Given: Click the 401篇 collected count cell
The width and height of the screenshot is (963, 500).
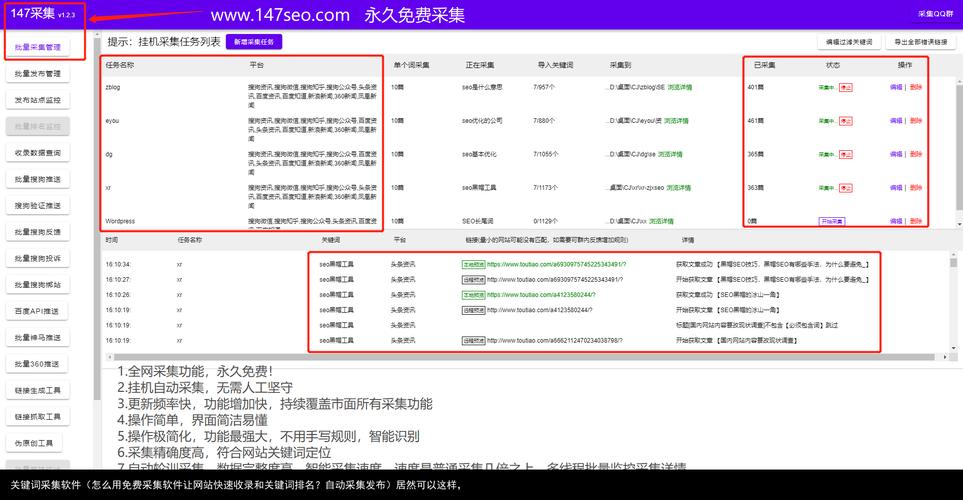Looking at the screenshot, I should (x=755, y=87).
